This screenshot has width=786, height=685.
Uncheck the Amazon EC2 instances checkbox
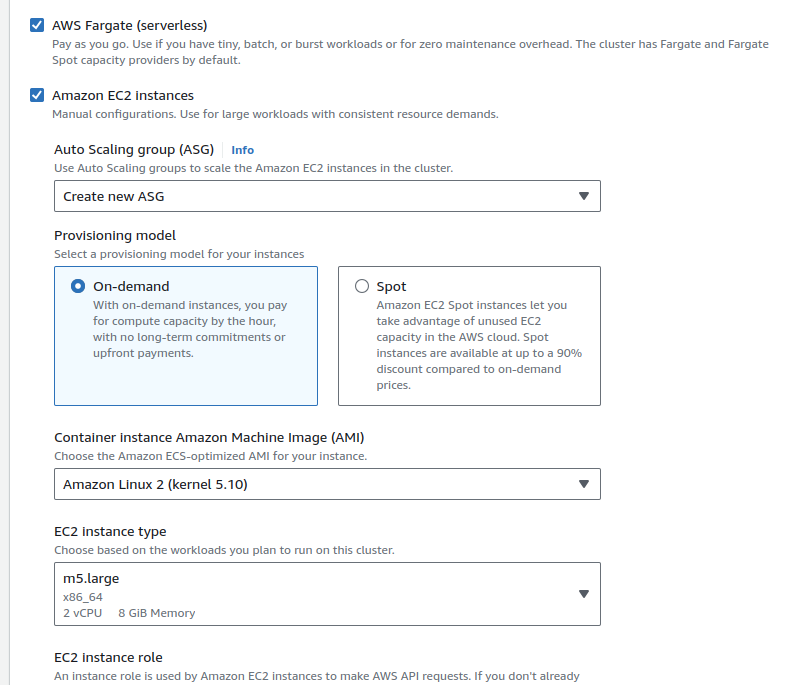pos(37,96)
